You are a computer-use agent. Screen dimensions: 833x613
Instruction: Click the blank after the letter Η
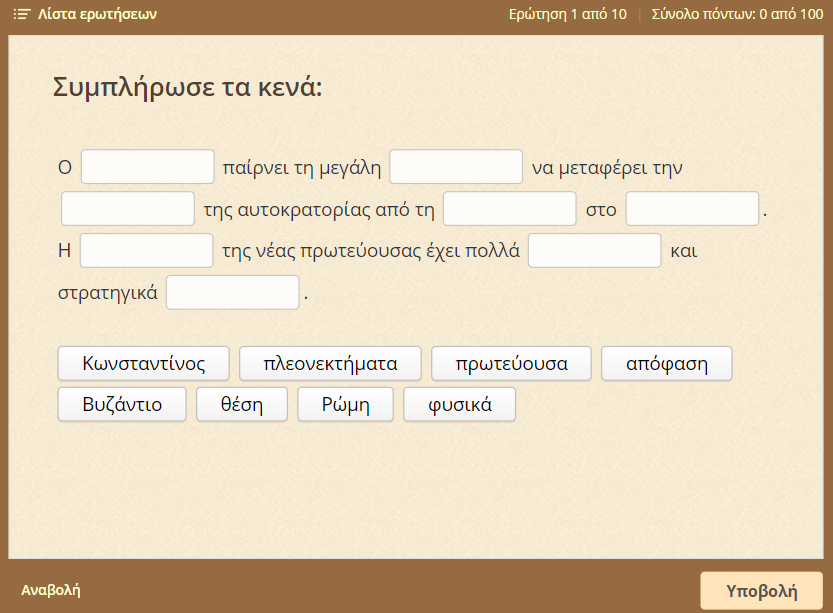tap(147, 250)
